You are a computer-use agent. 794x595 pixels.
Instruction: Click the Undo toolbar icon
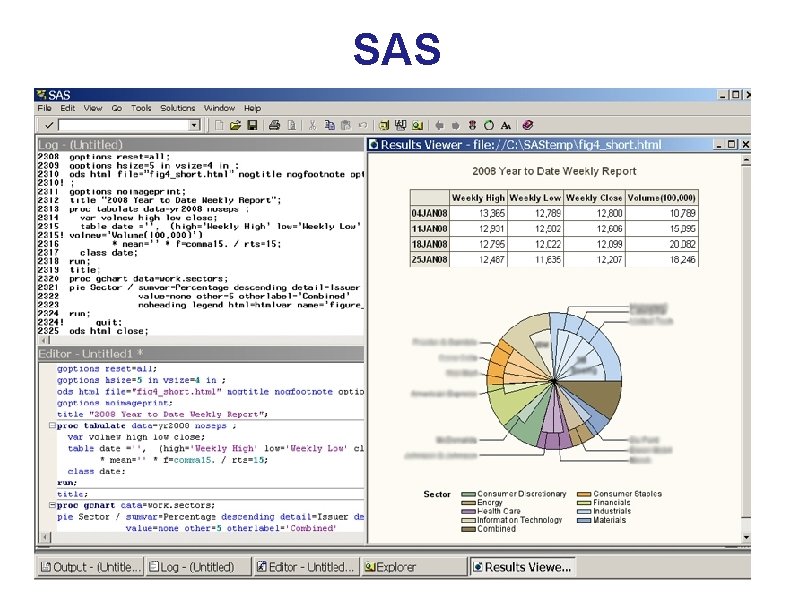point(363,125)
